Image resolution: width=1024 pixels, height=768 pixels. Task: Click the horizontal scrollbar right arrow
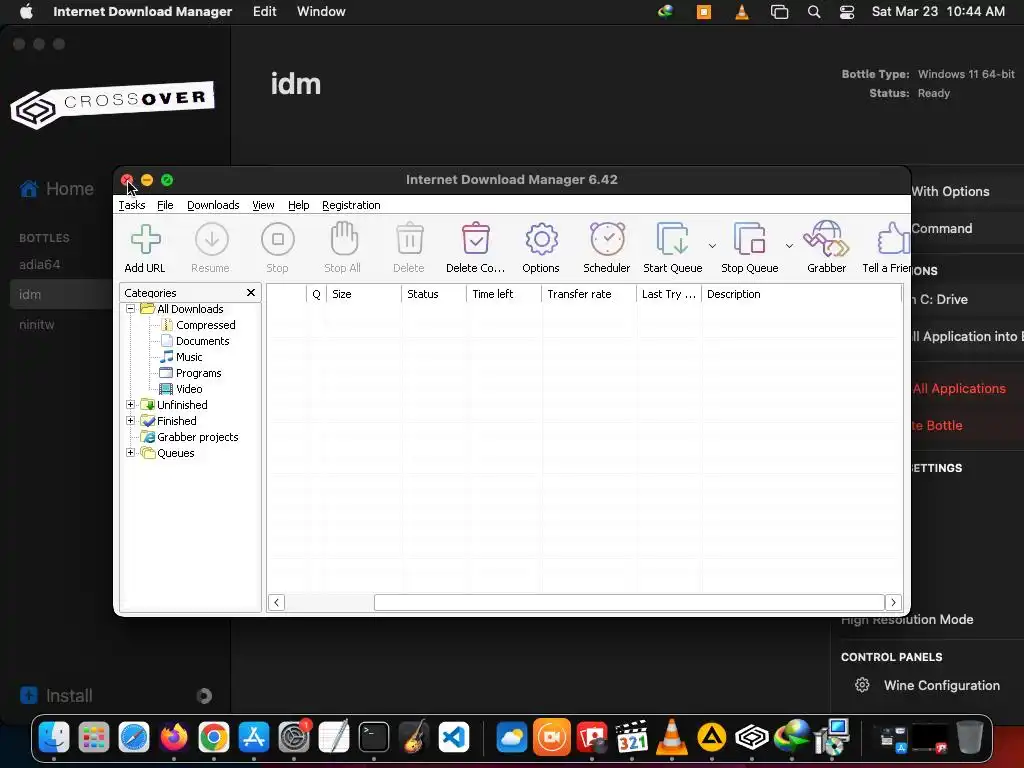tap(893, 602)
